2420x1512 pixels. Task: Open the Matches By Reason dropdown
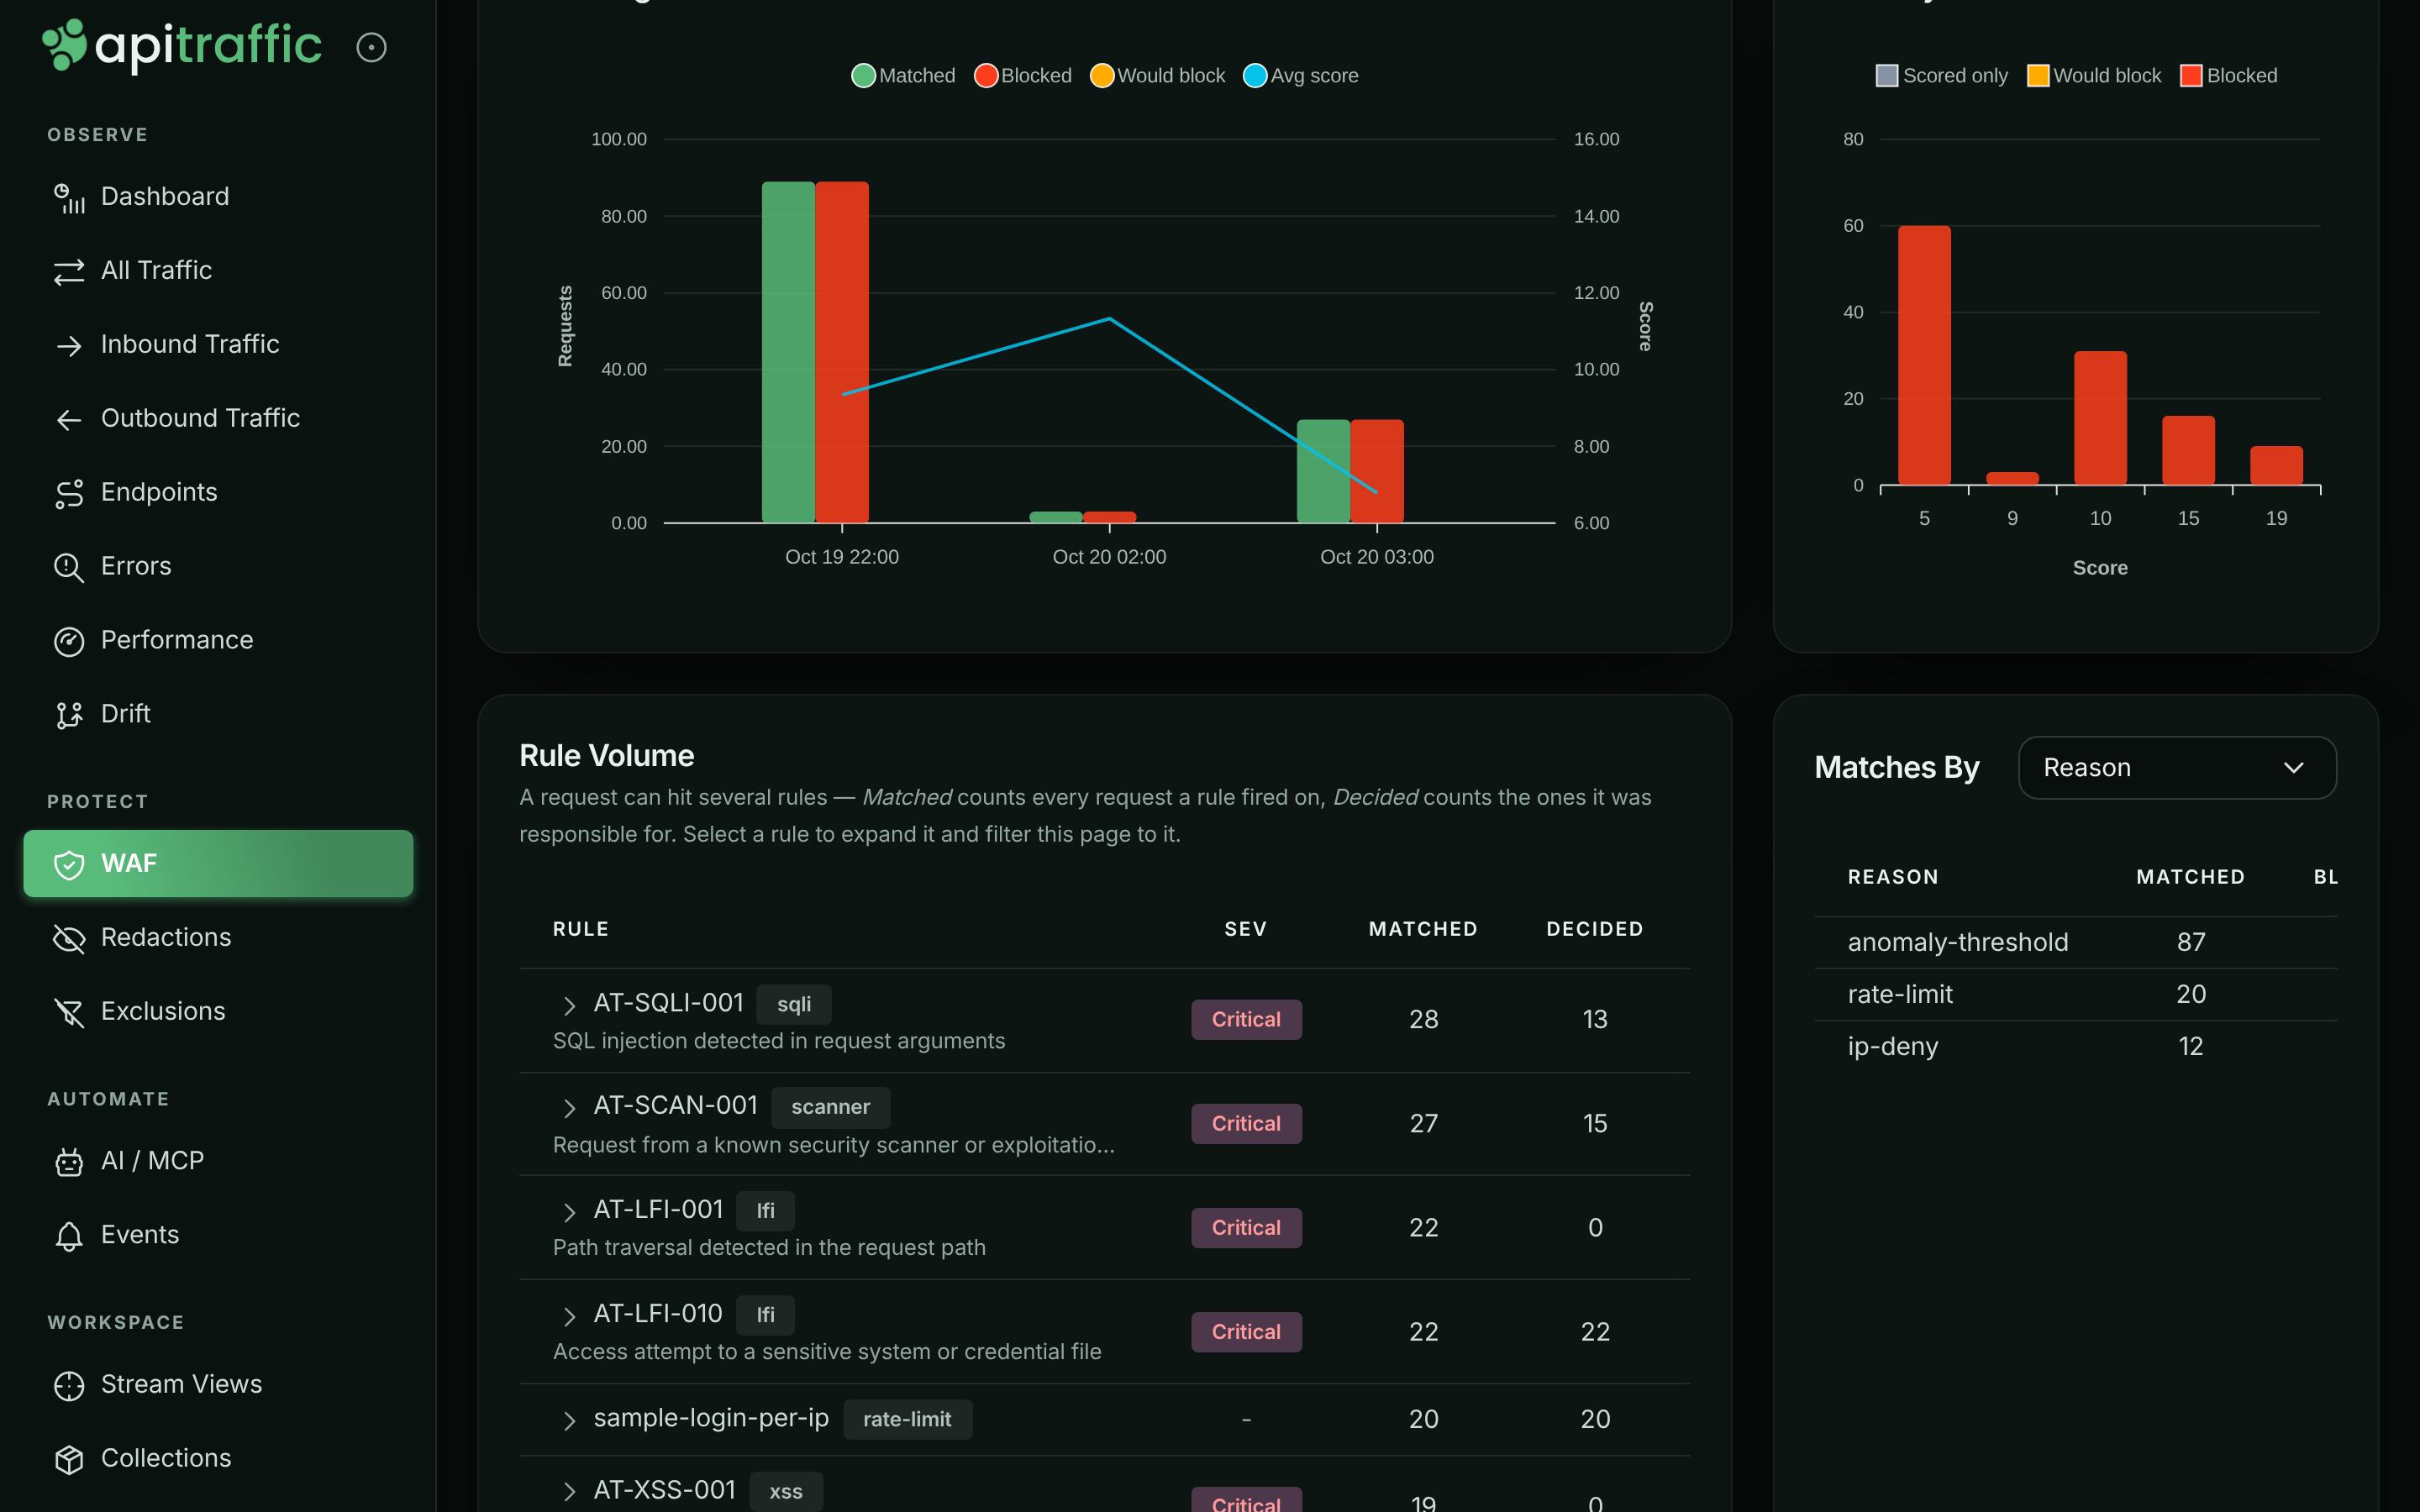[2177, 768]
